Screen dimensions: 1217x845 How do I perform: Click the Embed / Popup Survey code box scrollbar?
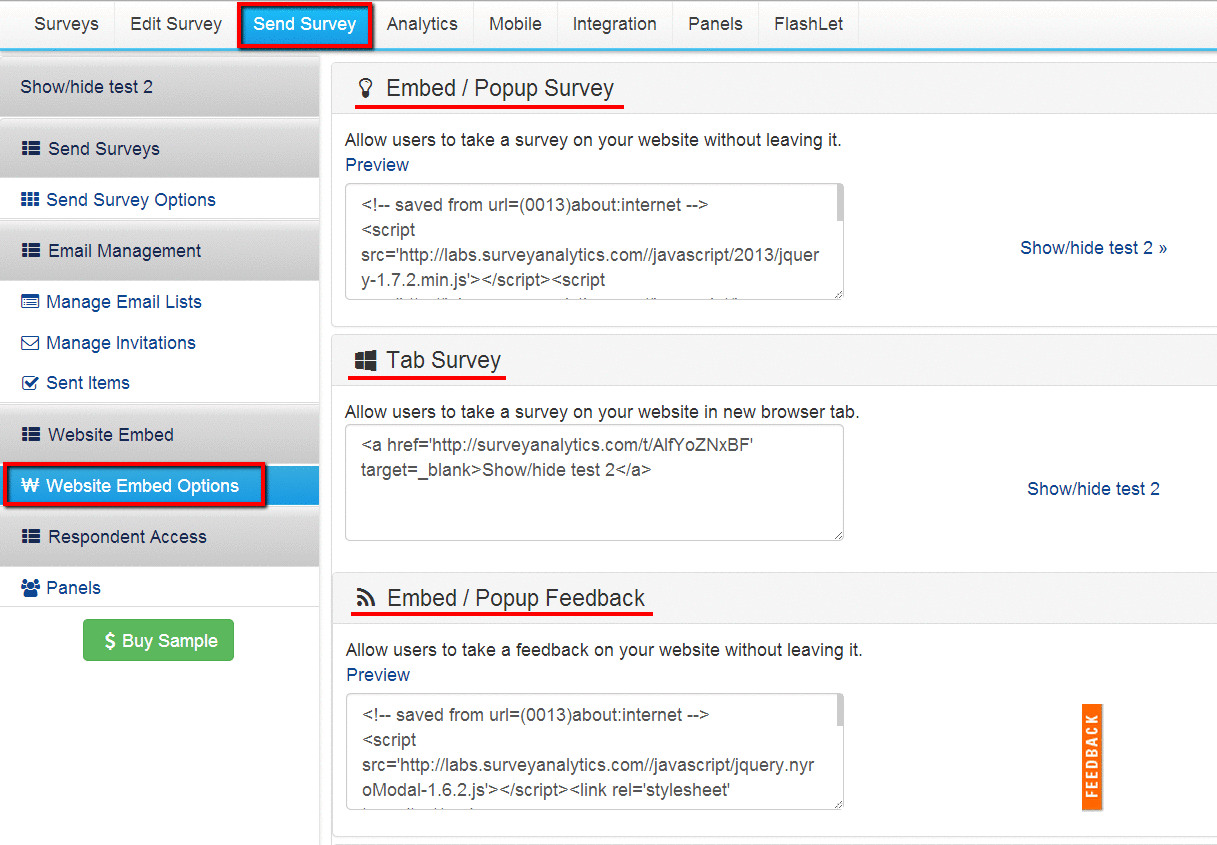point(840,202)
